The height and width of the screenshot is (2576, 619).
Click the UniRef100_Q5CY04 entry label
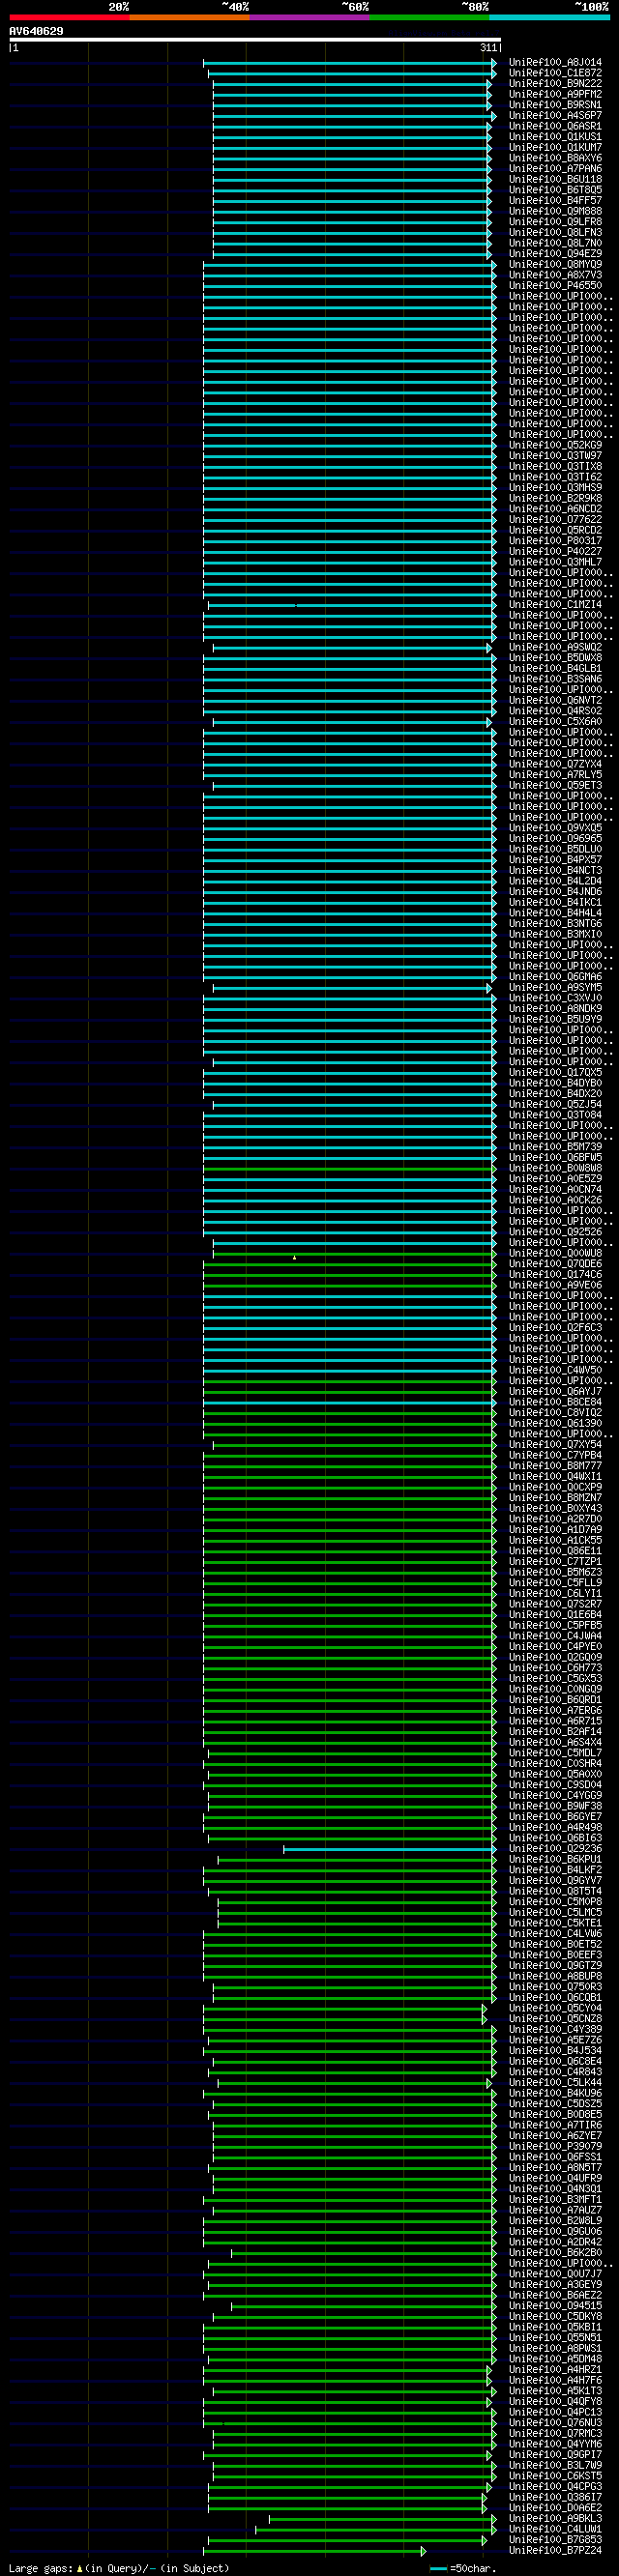(555, 2008)
